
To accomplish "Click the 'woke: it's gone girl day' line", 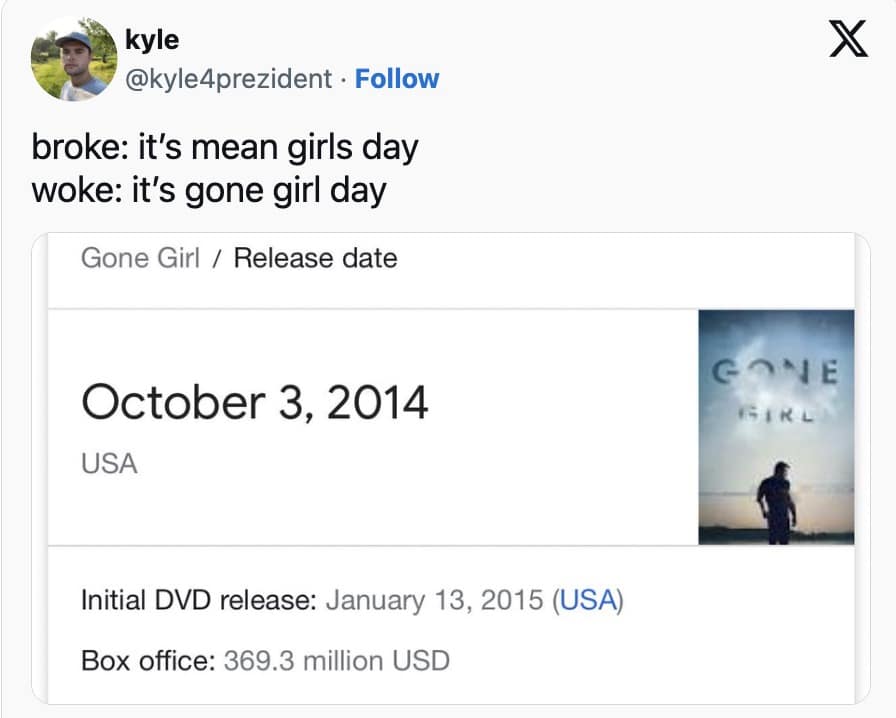I will coord(208,189).
